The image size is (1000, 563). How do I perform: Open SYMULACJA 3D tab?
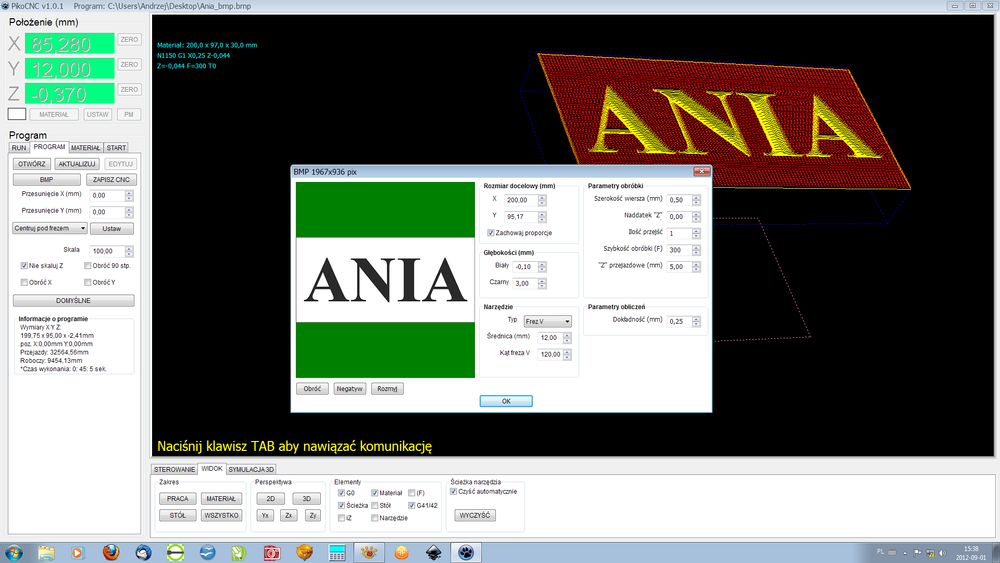(251, 469)
